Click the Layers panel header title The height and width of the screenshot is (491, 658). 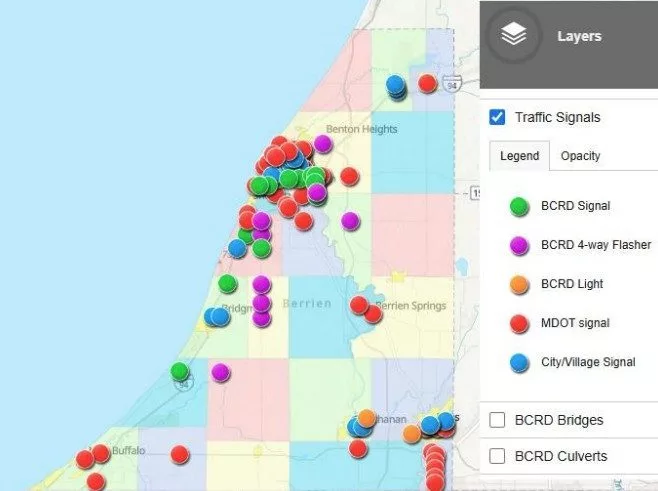579,36
